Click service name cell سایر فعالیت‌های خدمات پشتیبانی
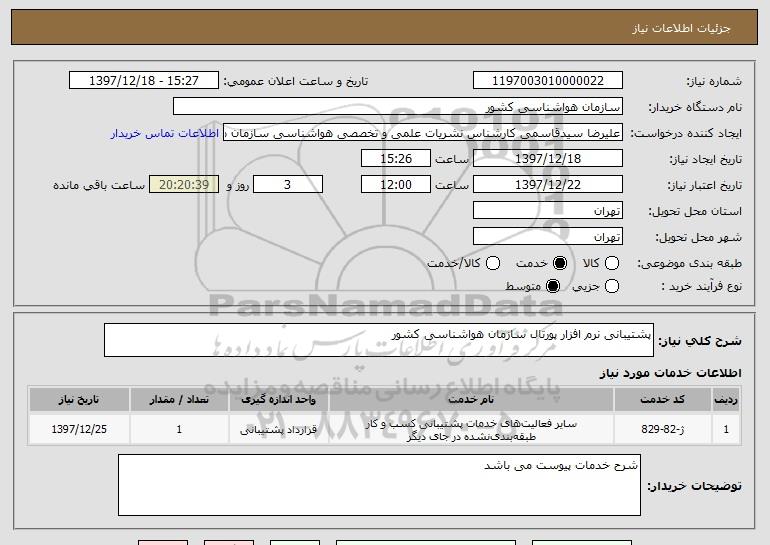The image size is (770, 545). point(471,430)
